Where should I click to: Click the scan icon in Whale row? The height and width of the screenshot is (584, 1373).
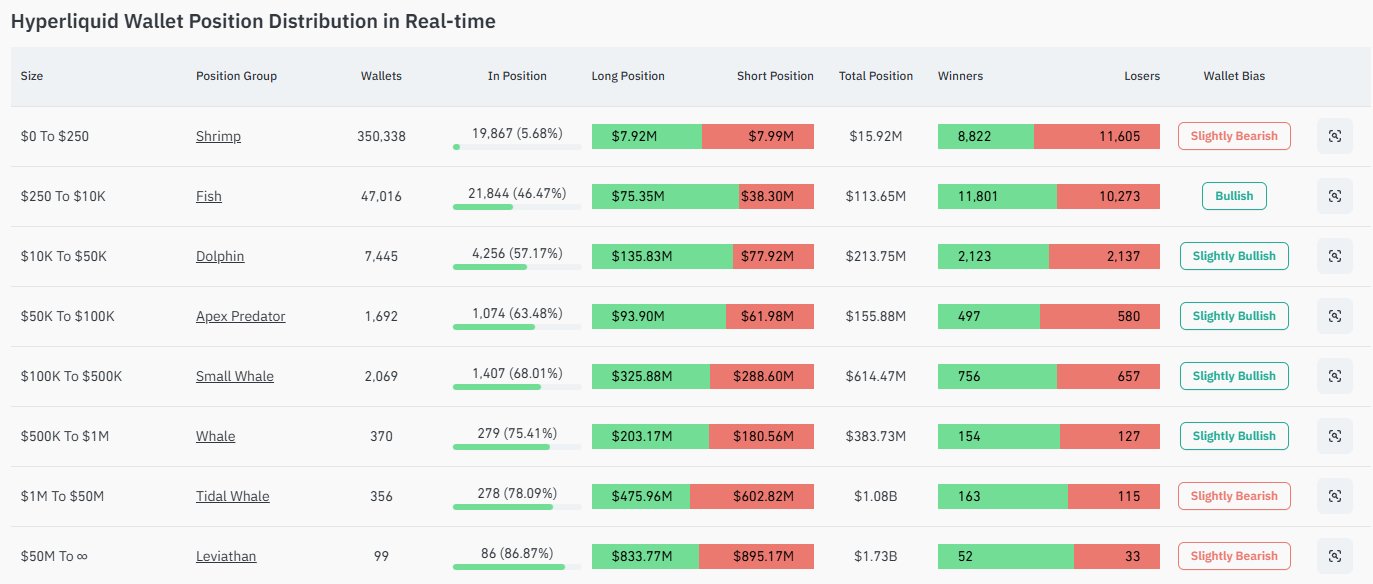1334,436
